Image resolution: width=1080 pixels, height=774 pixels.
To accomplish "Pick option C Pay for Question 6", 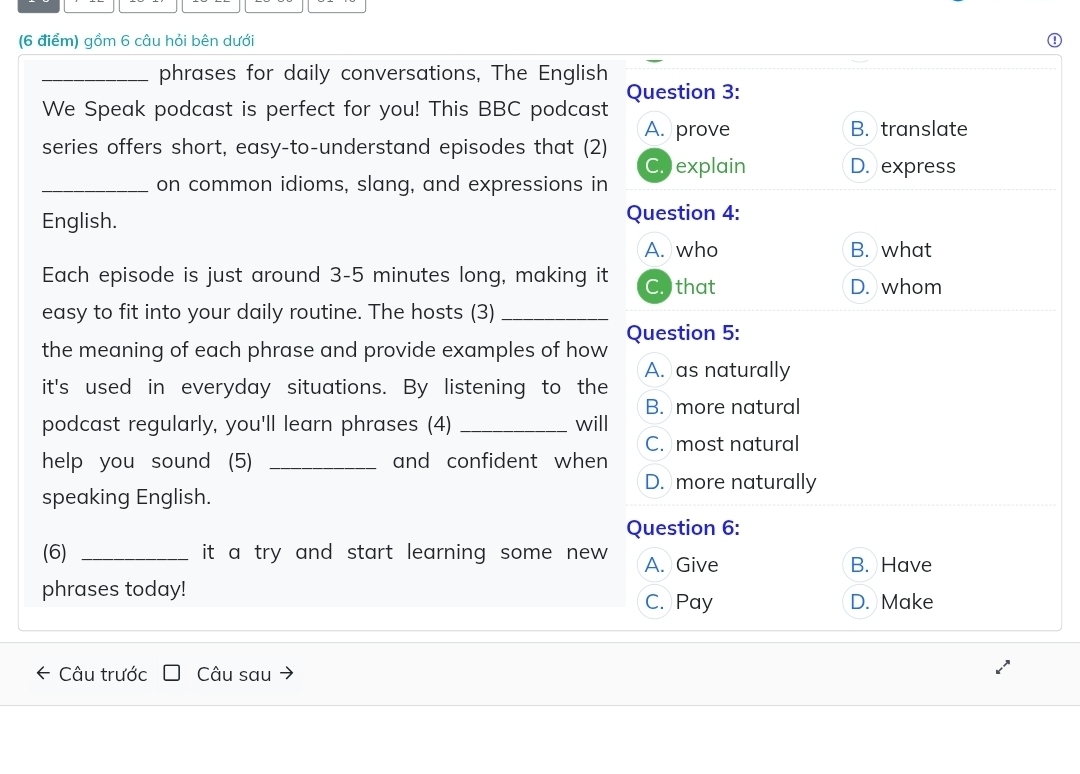I will [x=654, y=602].
